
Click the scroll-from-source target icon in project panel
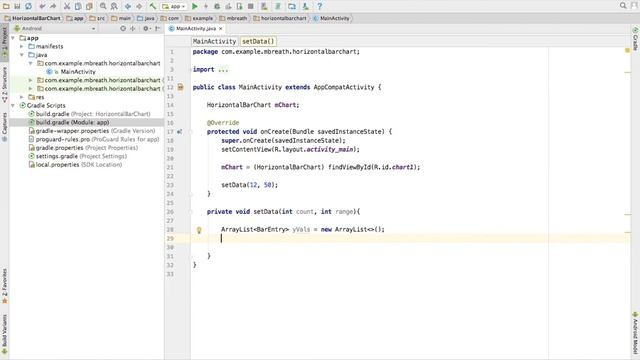123,29
